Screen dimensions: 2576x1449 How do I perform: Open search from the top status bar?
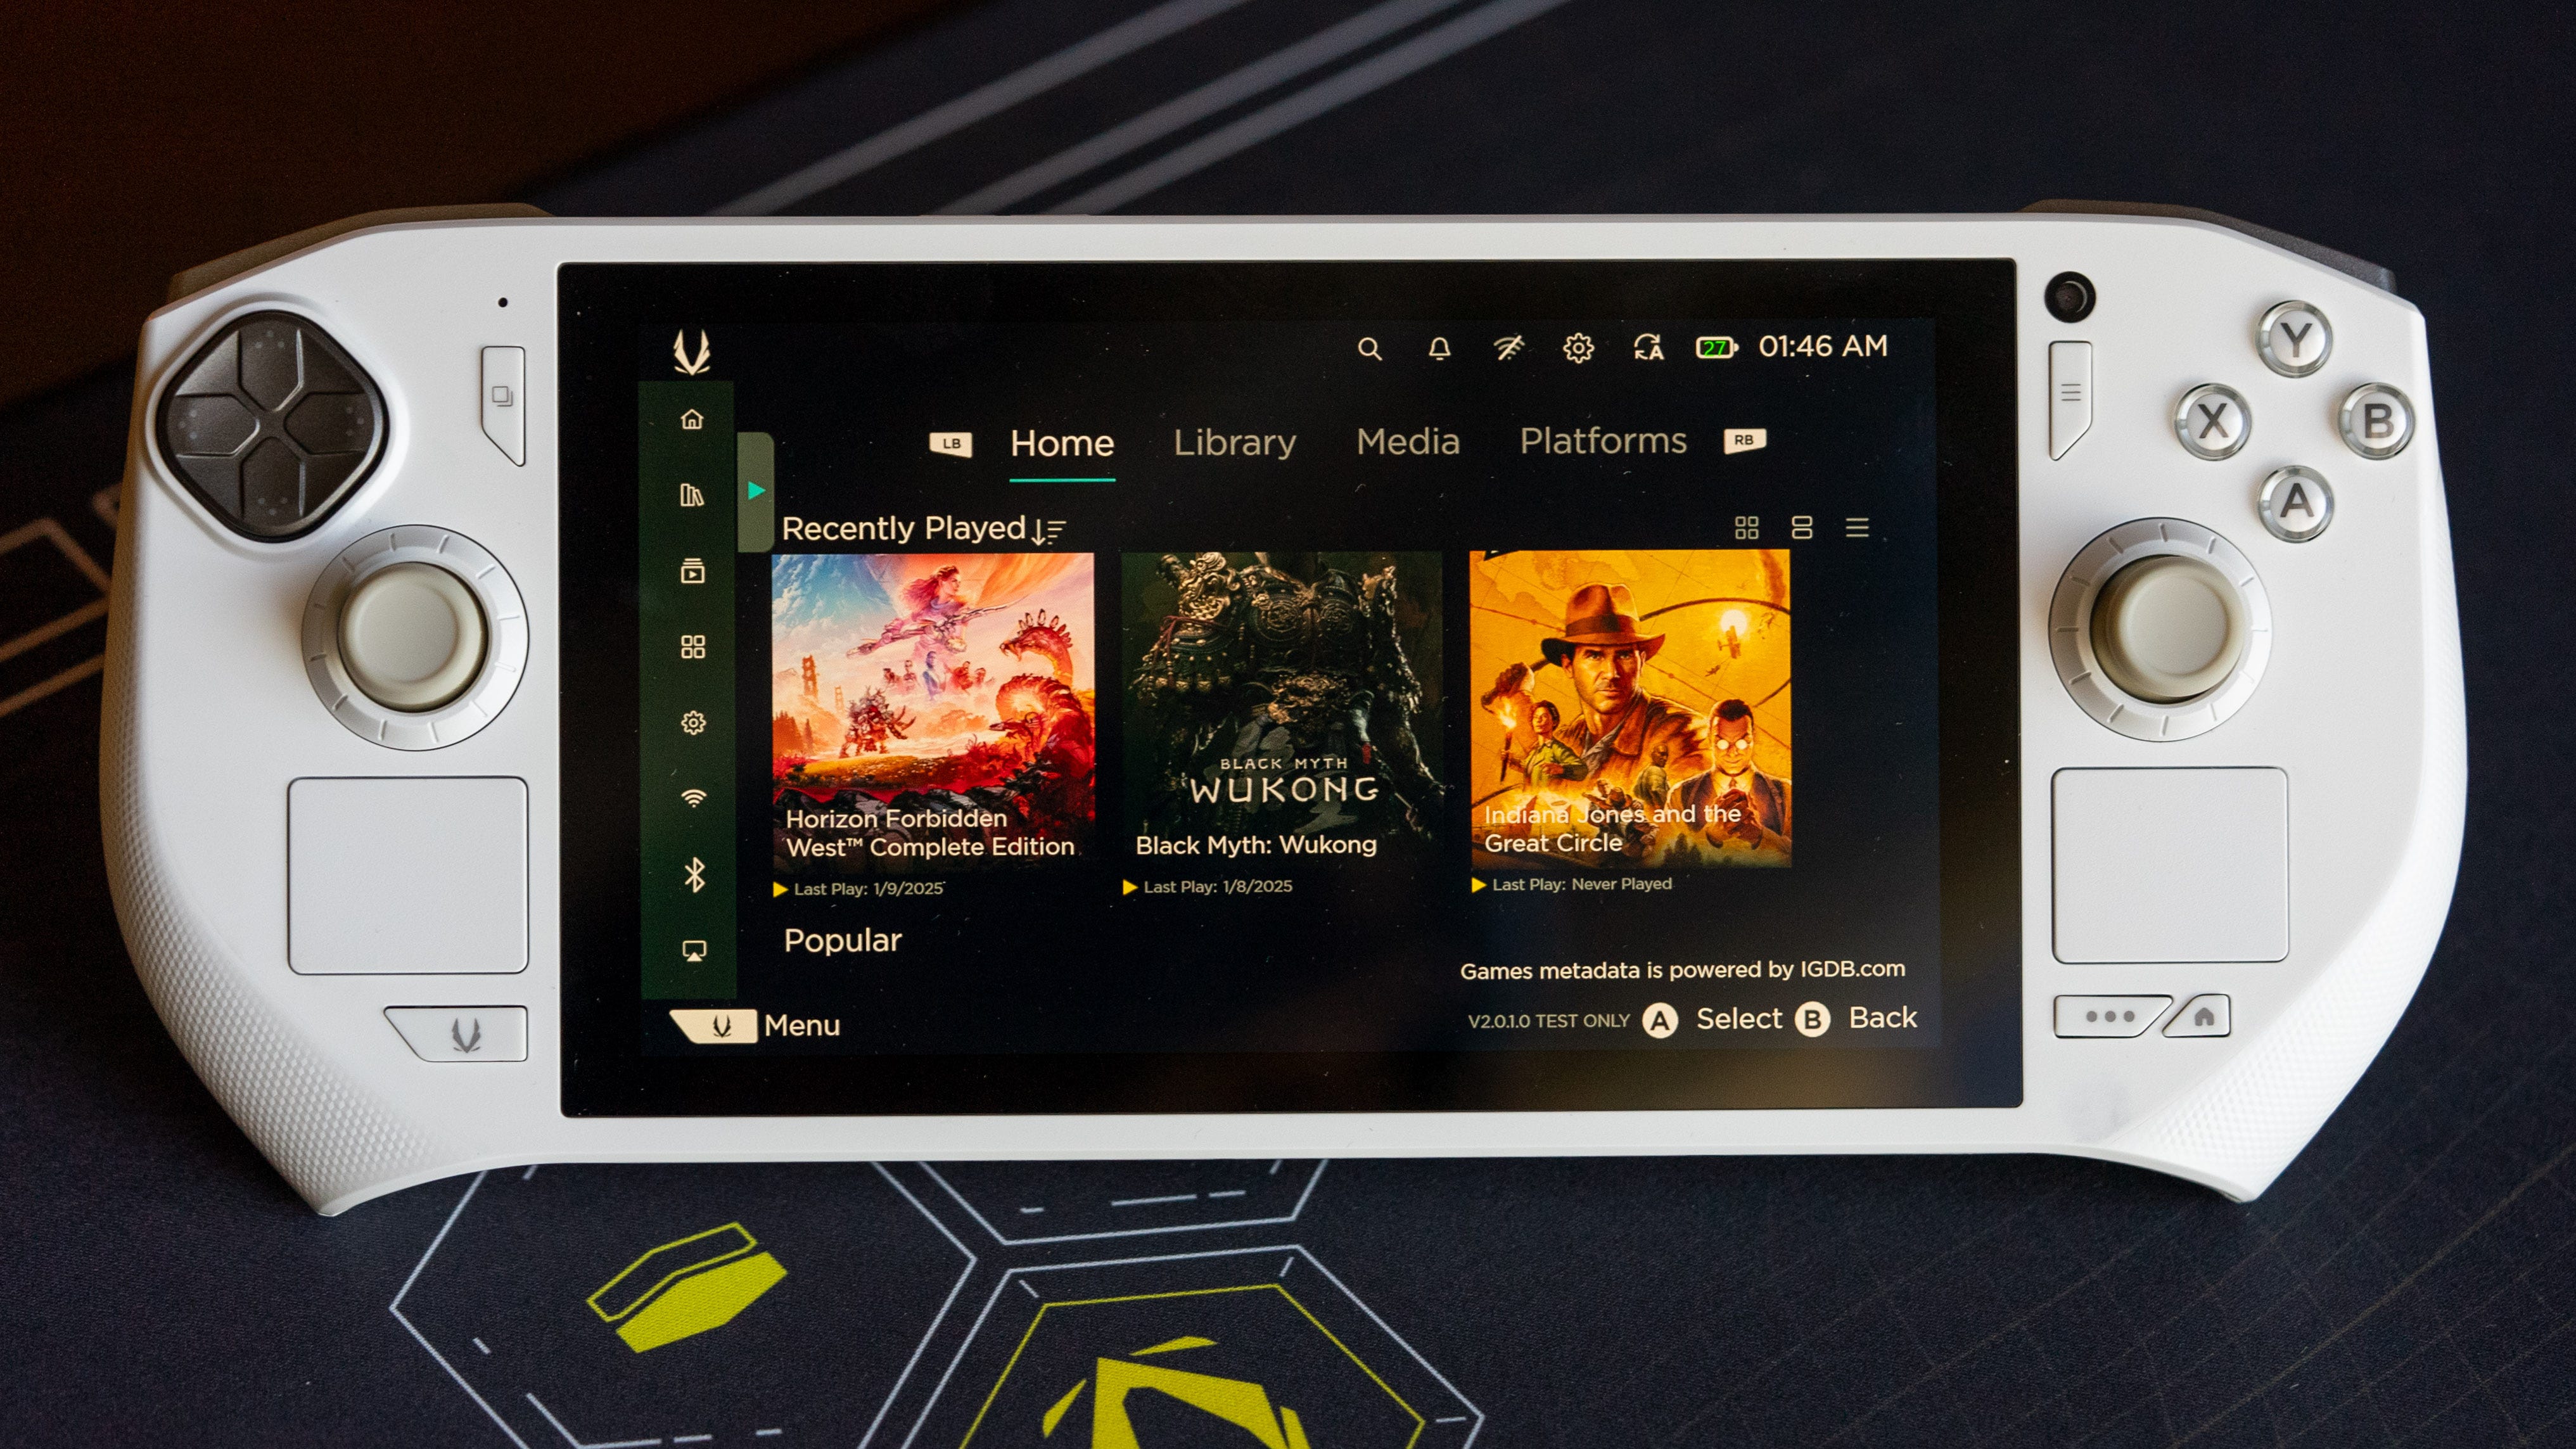[1371, 349]
